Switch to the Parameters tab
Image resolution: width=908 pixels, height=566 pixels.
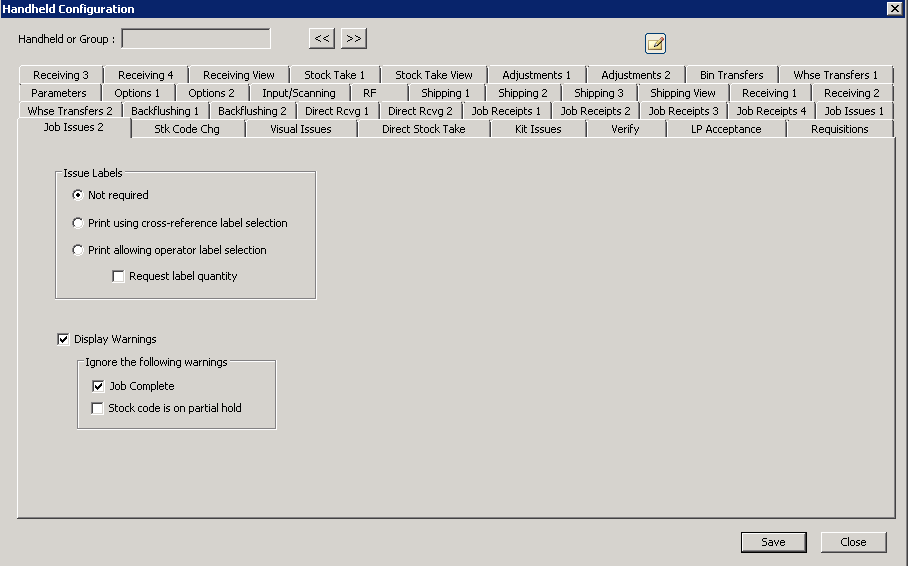click(59, 93)
